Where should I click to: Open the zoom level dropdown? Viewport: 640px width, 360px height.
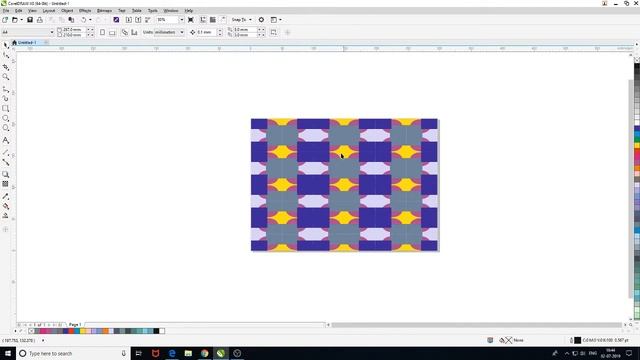pos(182,20)
